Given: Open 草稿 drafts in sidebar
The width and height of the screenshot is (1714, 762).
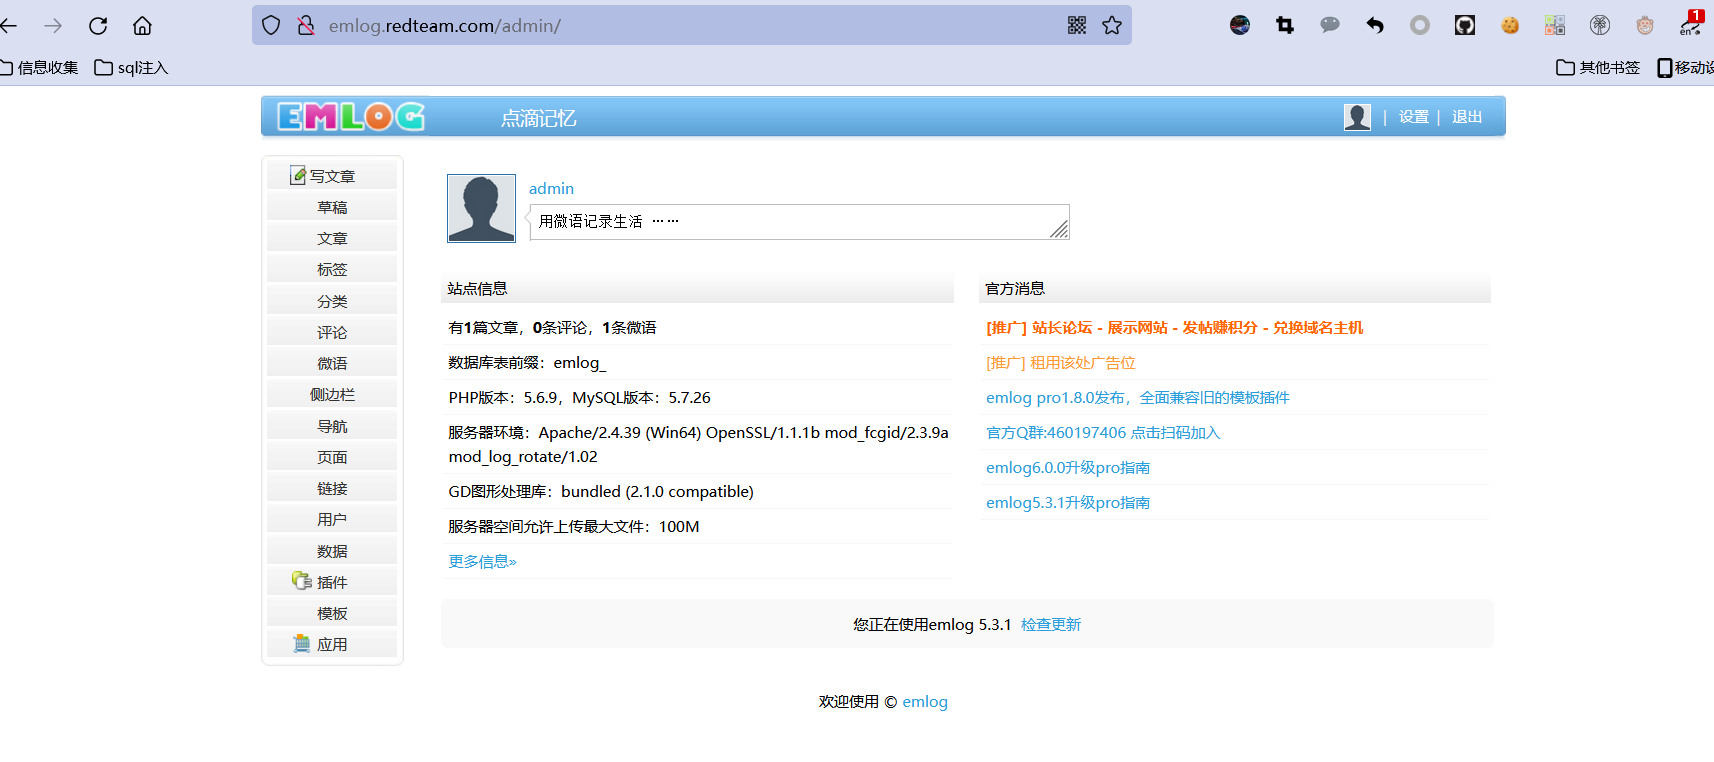Looking at the screenshot, I should coord(332,207).
